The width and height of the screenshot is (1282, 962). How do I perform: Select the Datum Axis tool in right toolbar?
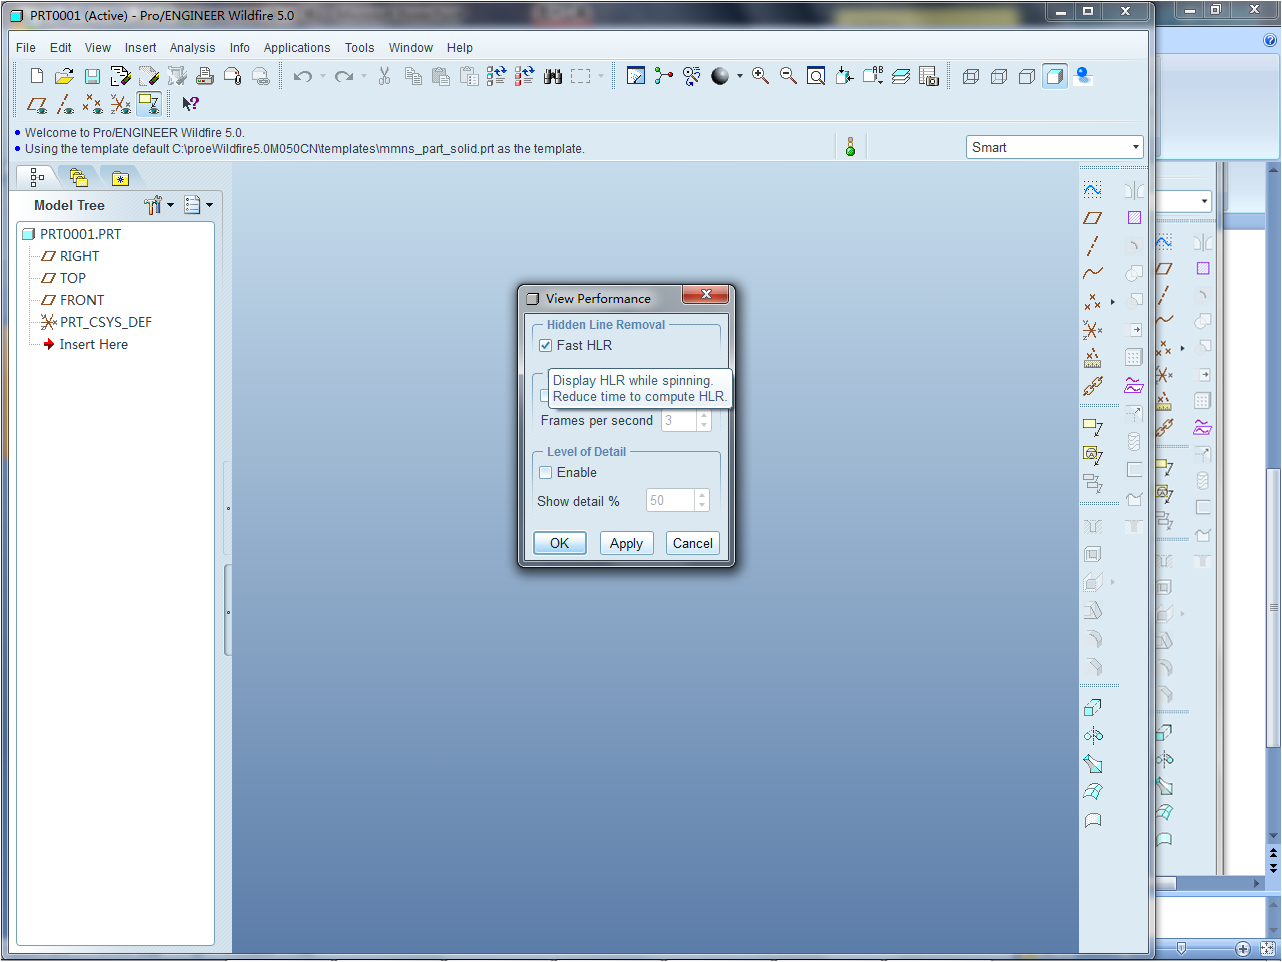coord(1092,245)
